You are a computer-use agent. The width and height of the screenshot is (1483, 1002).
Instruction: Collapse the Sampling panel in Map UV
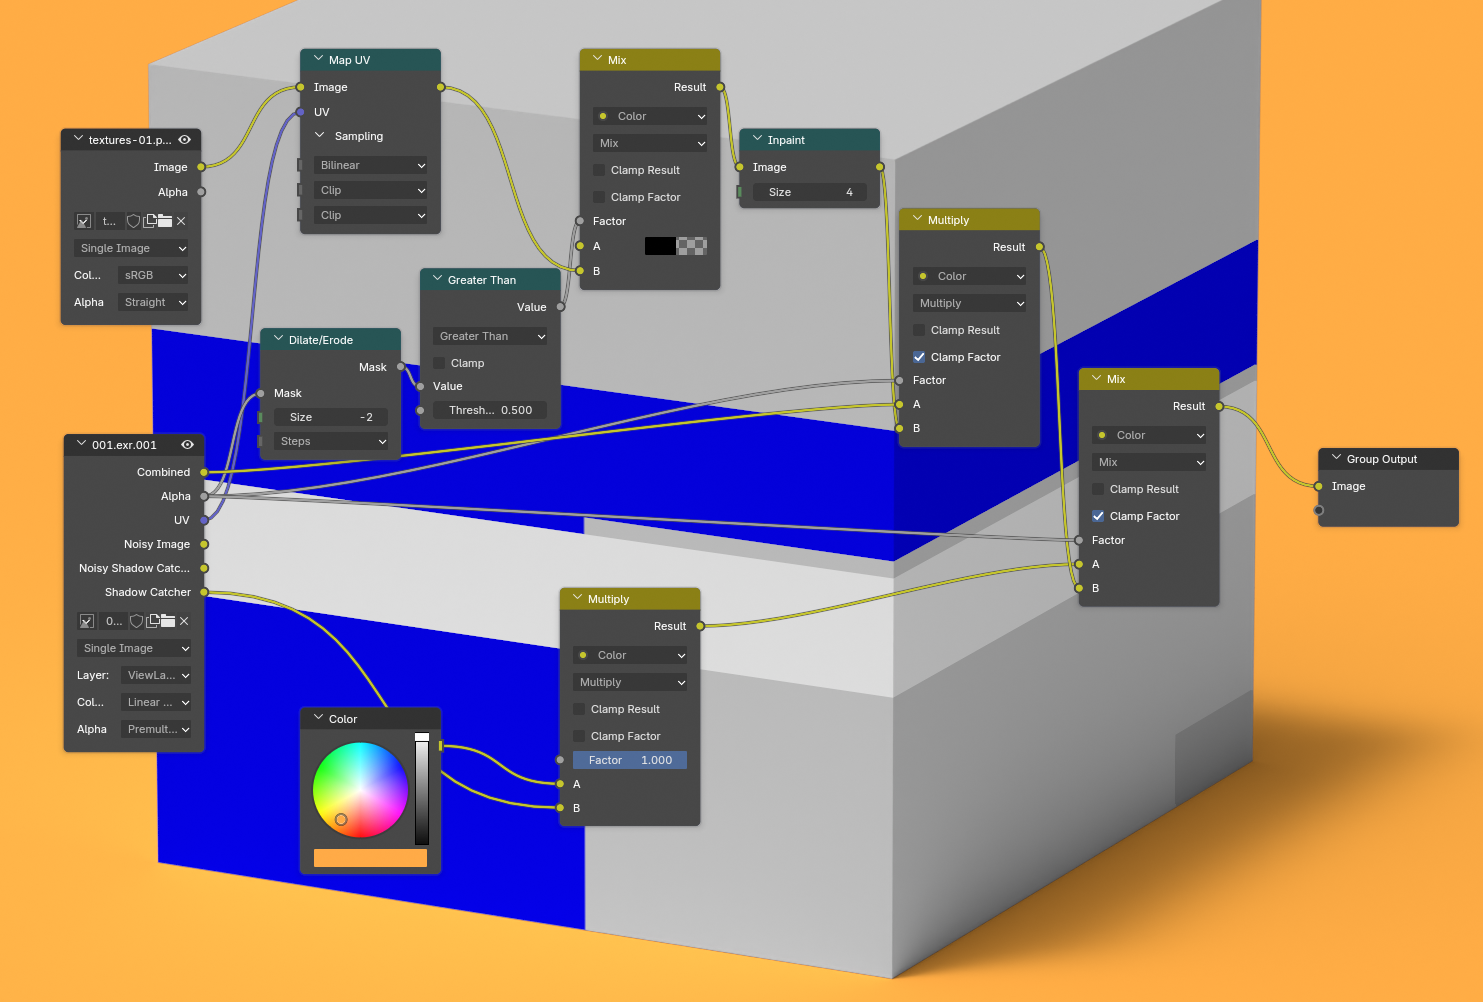click(320, 135)
